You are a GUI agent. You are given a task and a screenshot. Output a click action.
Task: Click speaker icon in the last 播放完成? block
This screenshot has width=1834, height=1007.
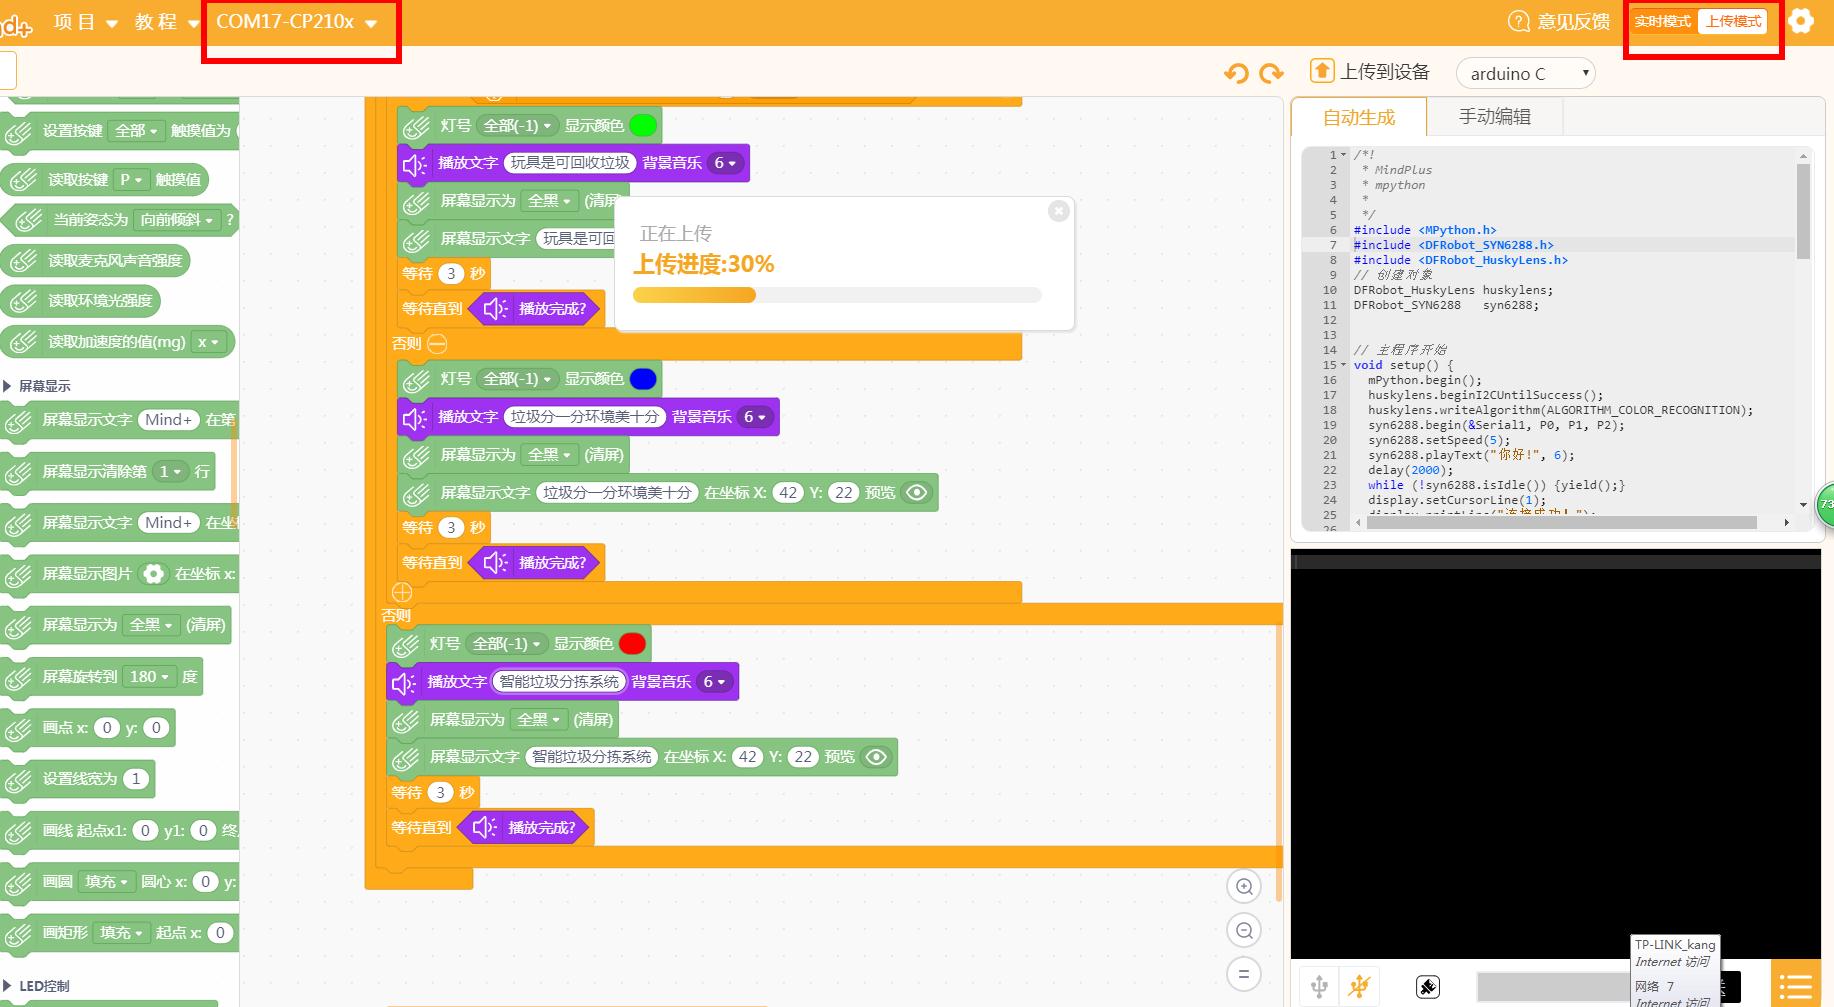click(484, 827)
